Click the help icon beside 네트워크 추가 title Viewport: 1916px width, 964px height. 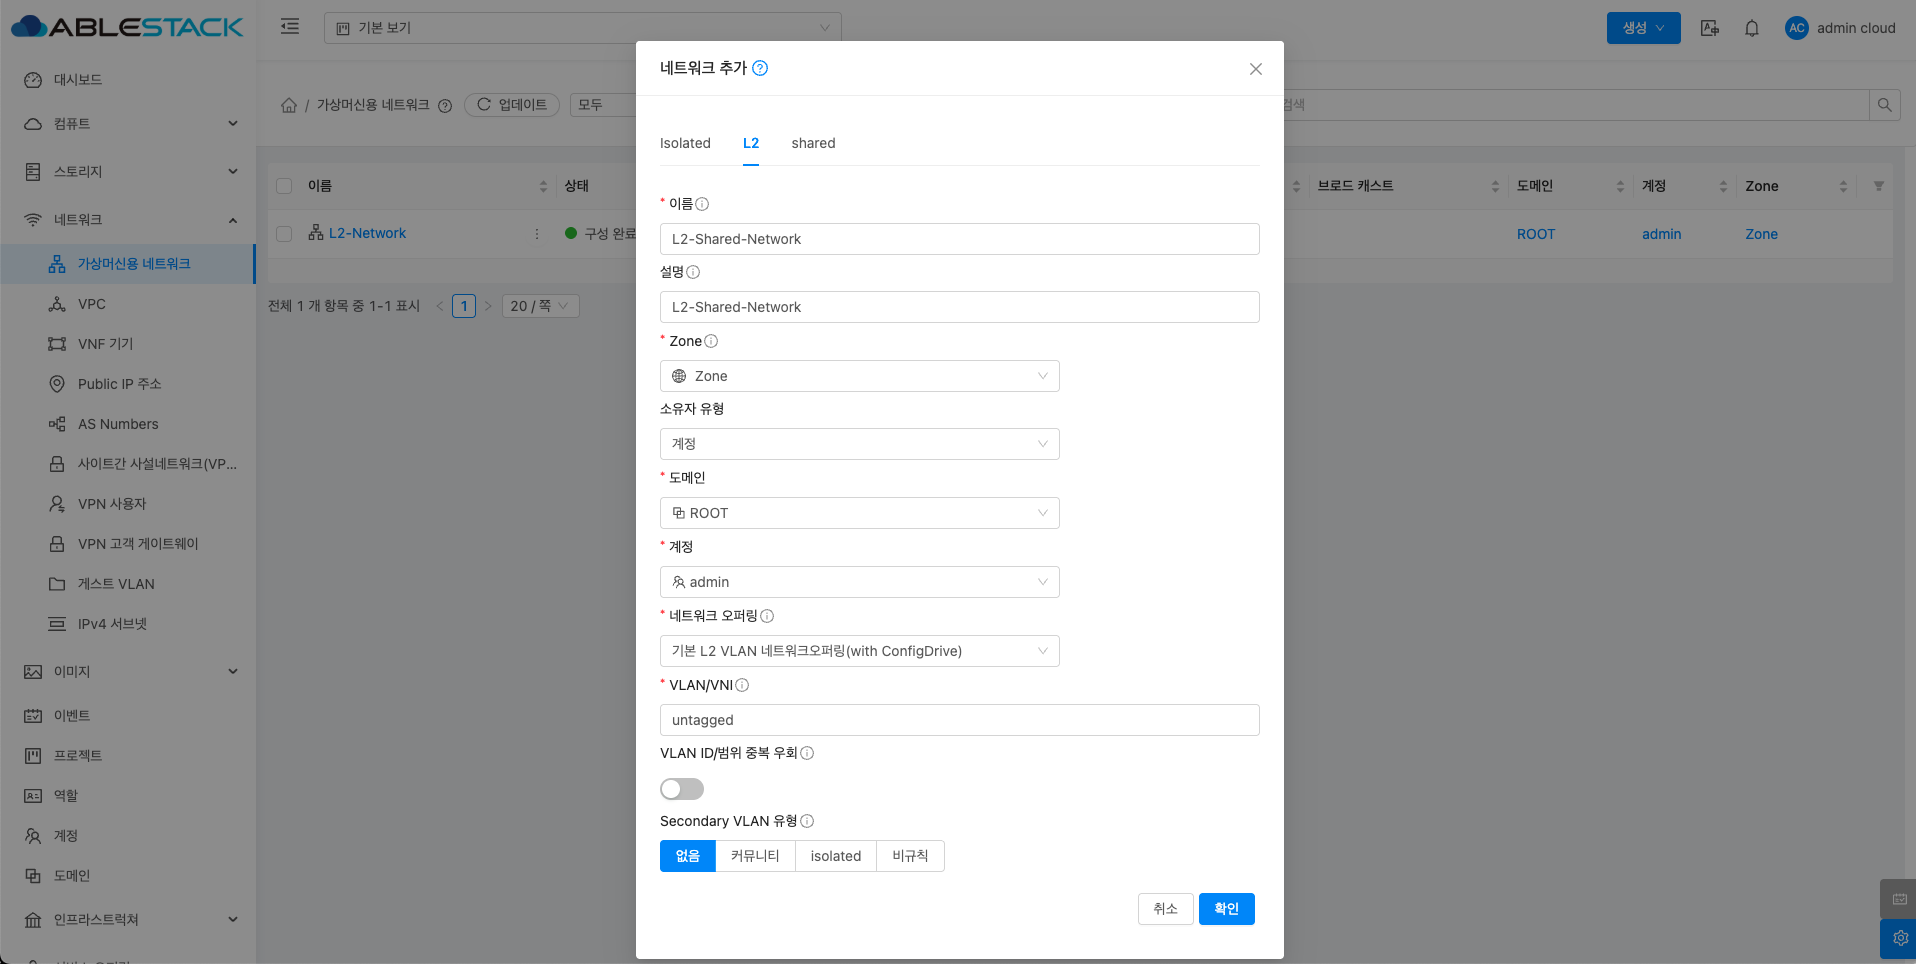[760, 68]
